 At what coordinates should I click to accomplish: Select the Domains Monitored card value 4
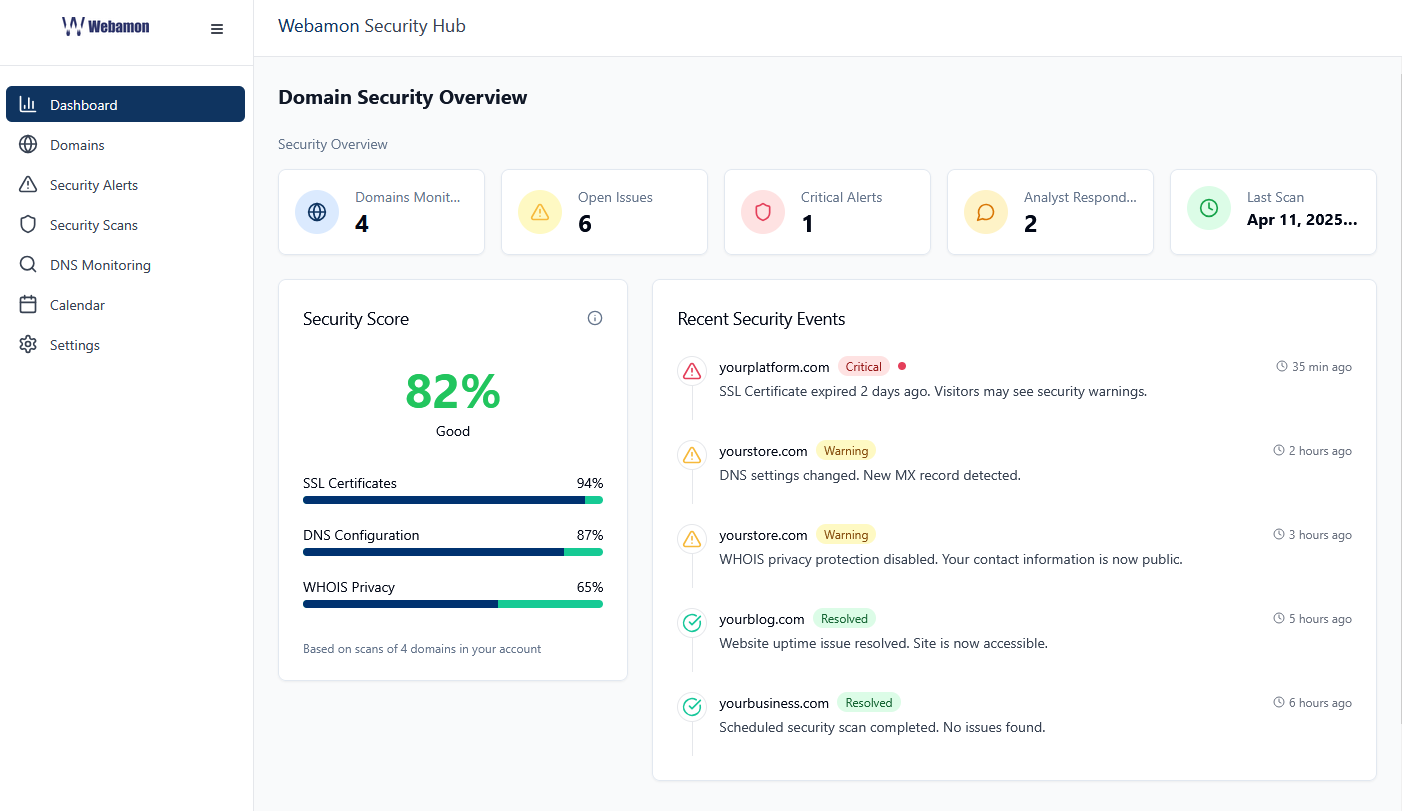coord(362,224)
